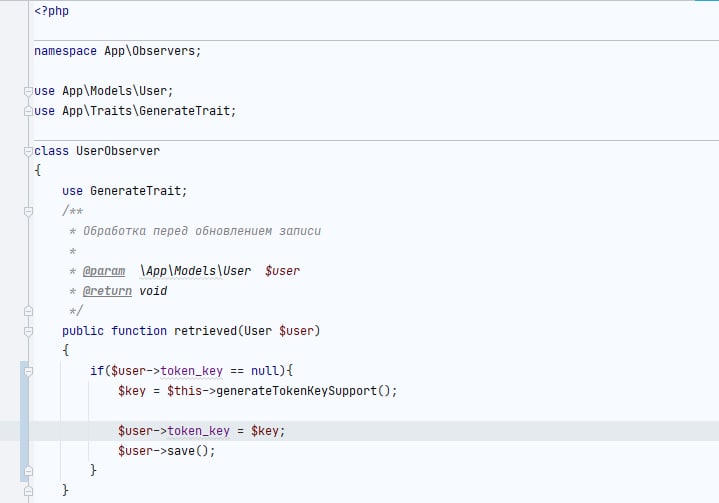Click User type hint in method signature
Screen dimensions: 719x503
click(258, 331)
